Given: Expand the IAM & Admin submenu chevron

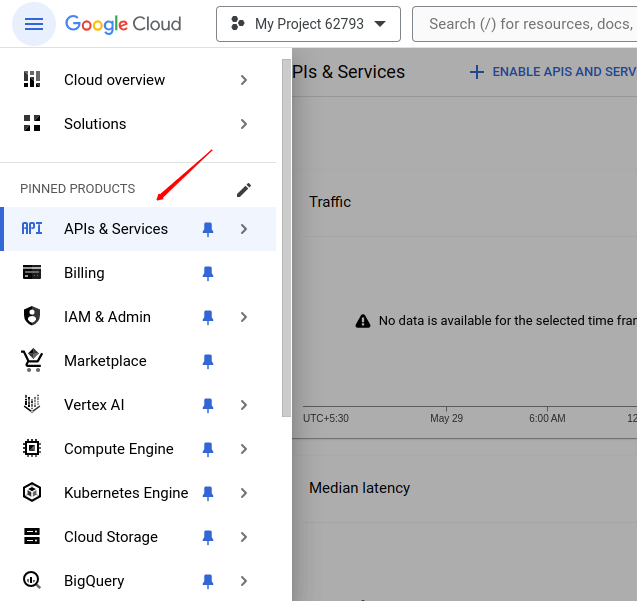Looking at the screenshot, I should (244, 317).
